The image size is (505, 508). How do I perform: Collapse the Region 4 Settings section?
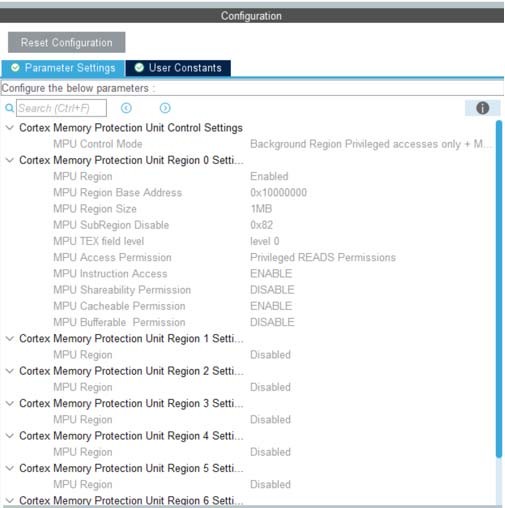click(x=10, y=436)
